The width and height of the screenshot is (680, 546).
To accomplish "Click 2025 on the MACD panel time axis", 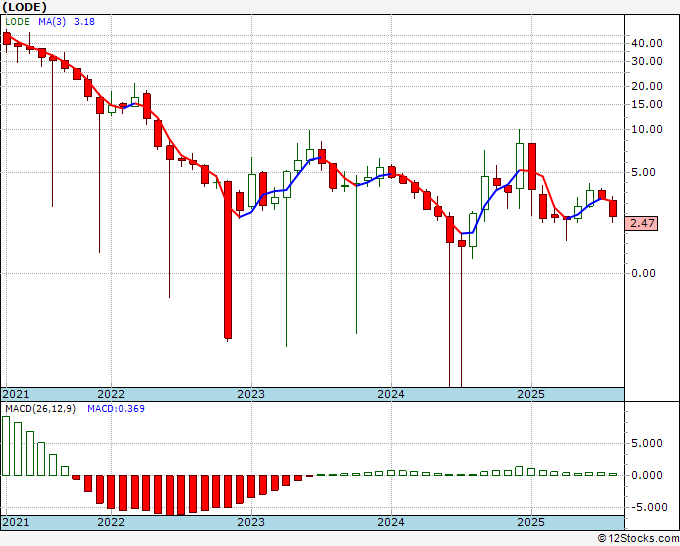I will (x=531, y=522).
